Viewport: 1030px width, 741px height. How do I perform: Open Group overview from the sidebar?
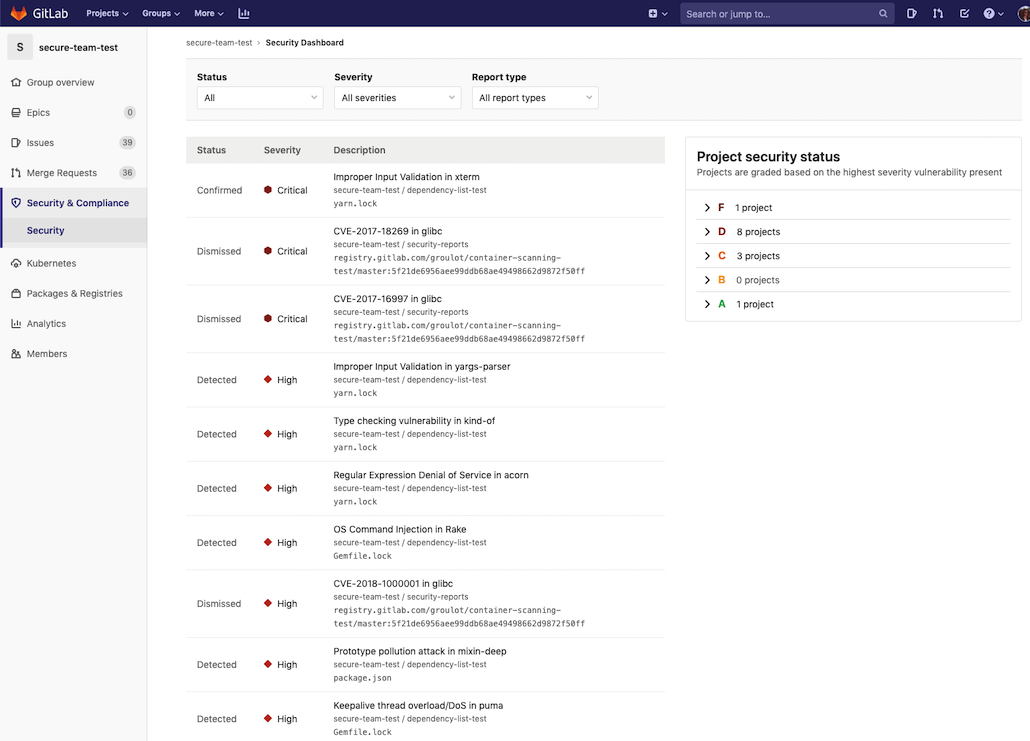[x=59, y=82]
